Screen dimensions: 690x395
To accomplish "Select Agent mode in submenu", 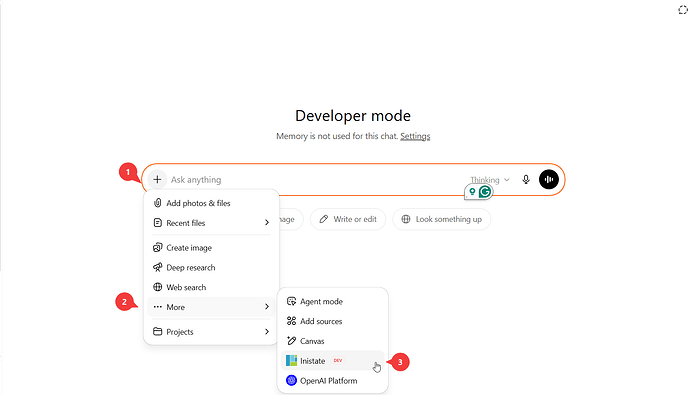I will [333, 301].
